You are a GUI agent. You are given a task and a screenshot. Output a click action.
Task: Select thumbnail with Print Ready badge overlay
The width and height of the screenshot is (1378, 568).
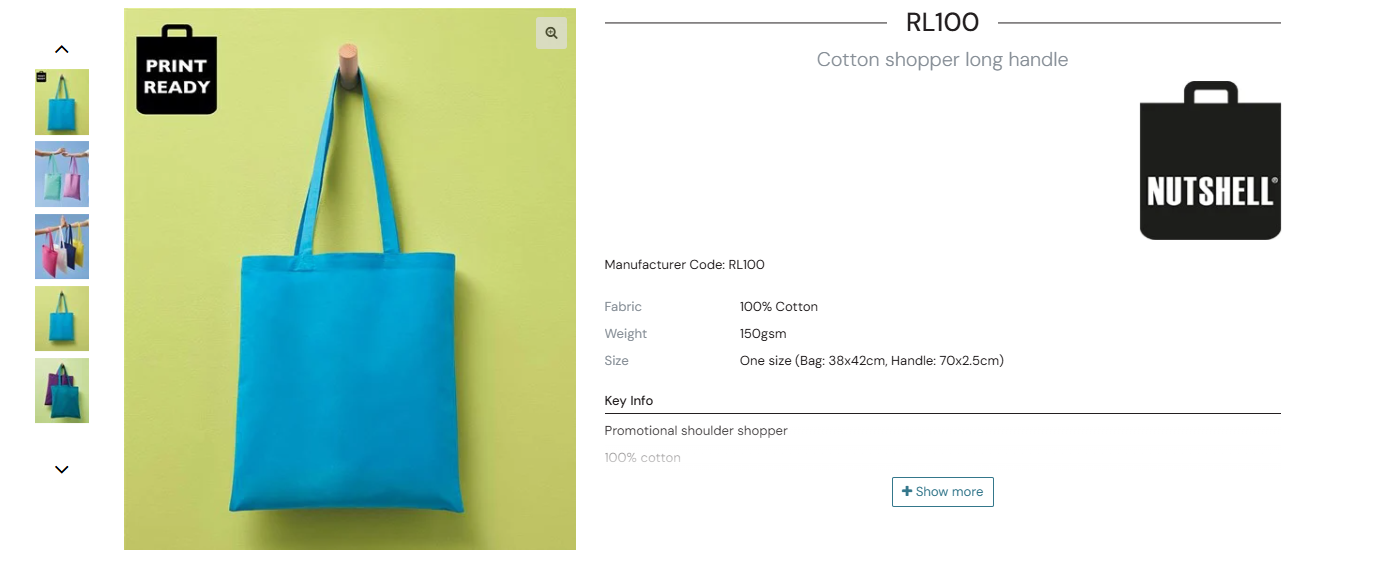click(62, 102)
